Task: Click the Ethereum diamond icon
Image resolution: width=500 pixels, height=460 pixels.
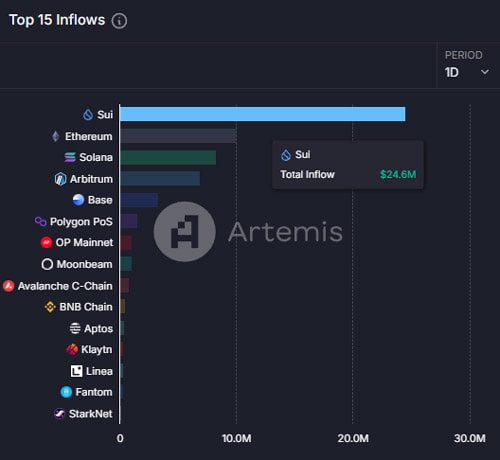Action: (x=56, y=136)
